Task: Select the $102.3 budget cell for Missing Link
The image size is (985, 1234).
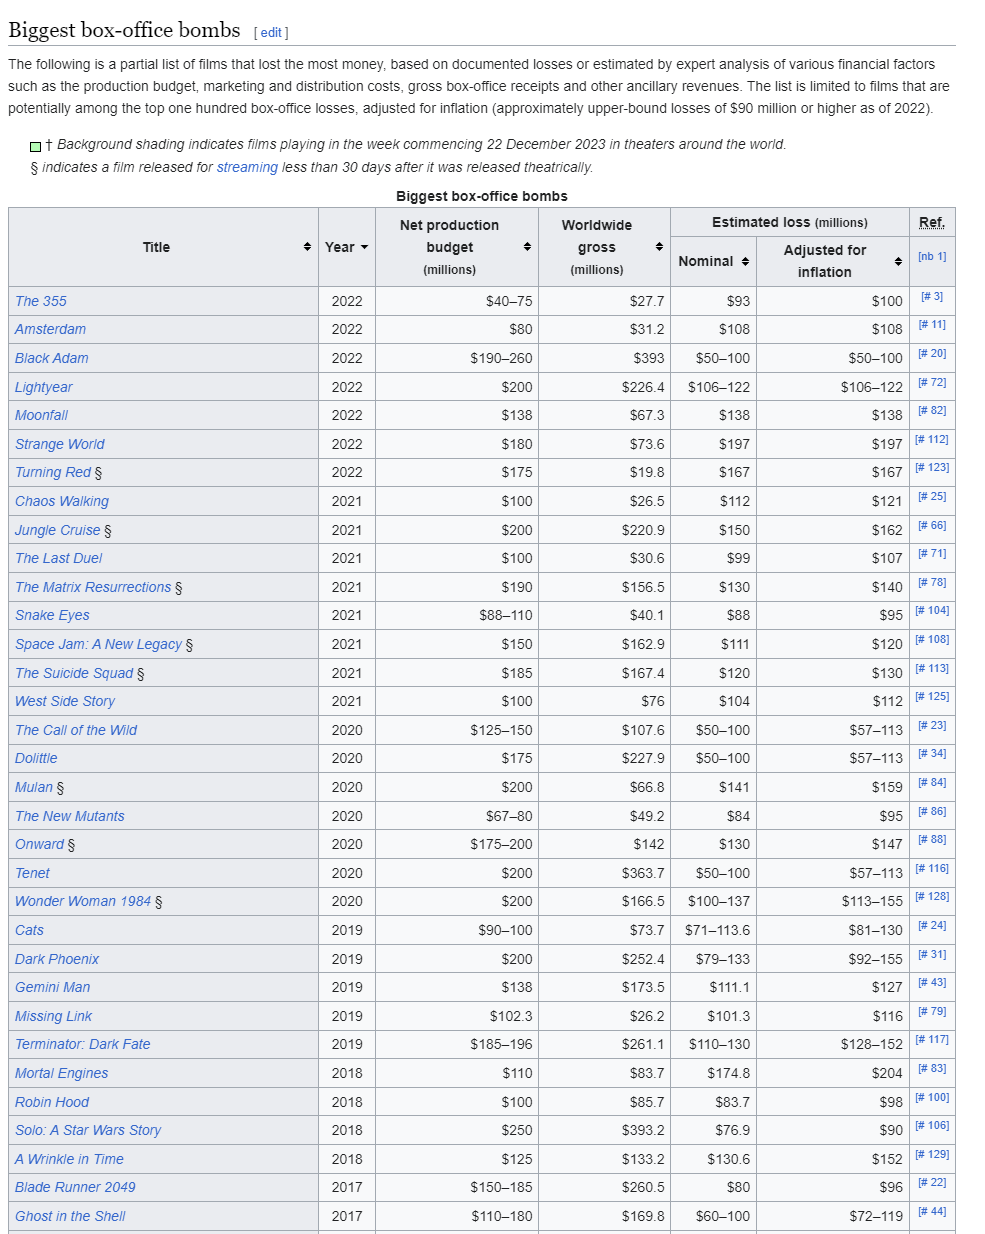Action: (x=456, y=1016)
